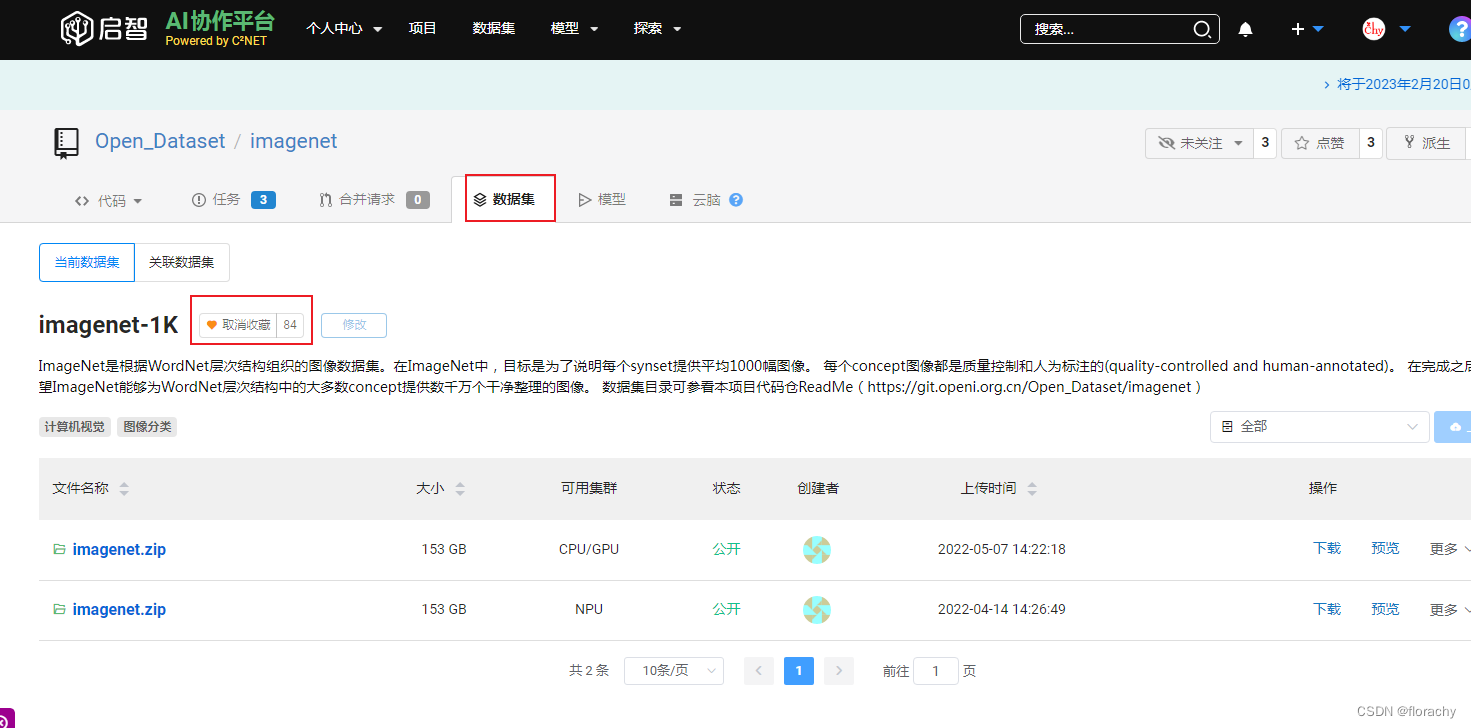The width and height of the screenshot is (1471, 728).
Task: Sort by 文件名称 column arrows
Action: click(124, 489)
